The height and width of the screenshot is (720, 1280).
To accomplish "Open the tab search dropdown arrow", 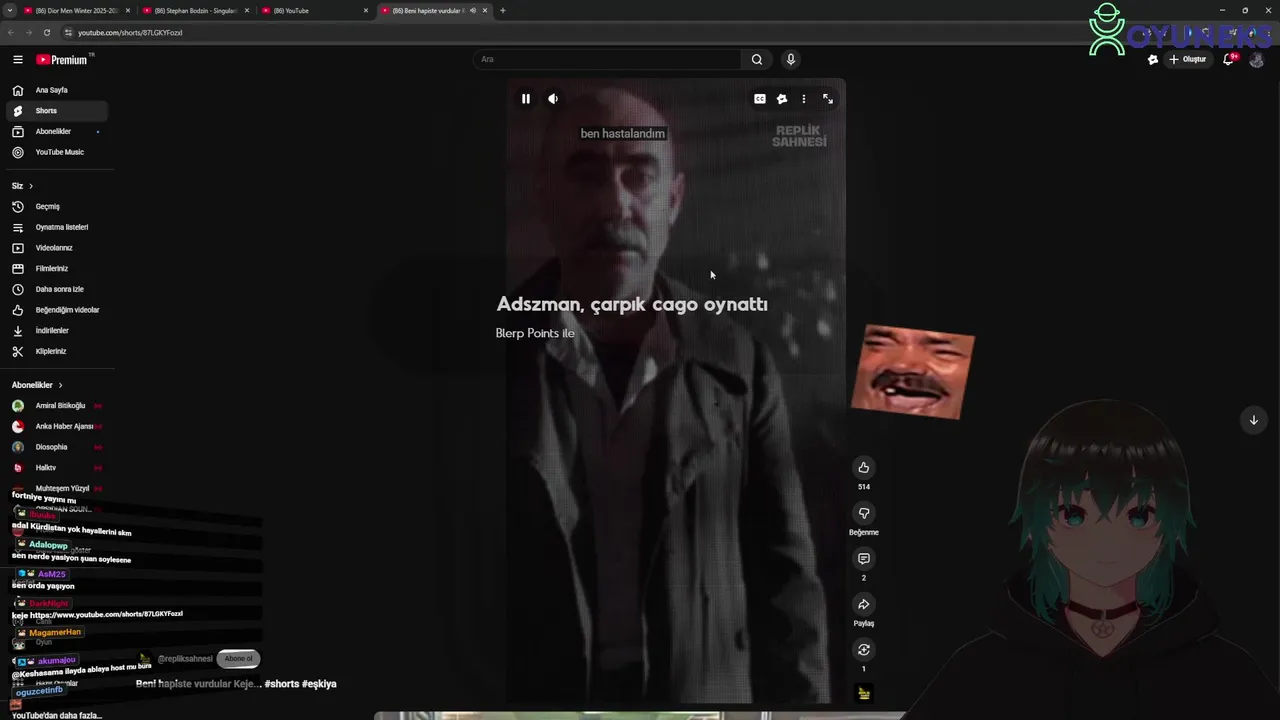I will click(8, 10).
